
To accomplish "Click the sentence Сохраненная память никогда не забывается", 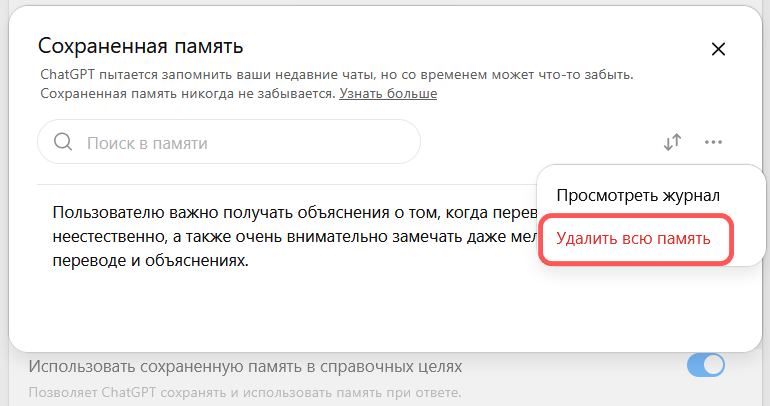I will [187, 93].
